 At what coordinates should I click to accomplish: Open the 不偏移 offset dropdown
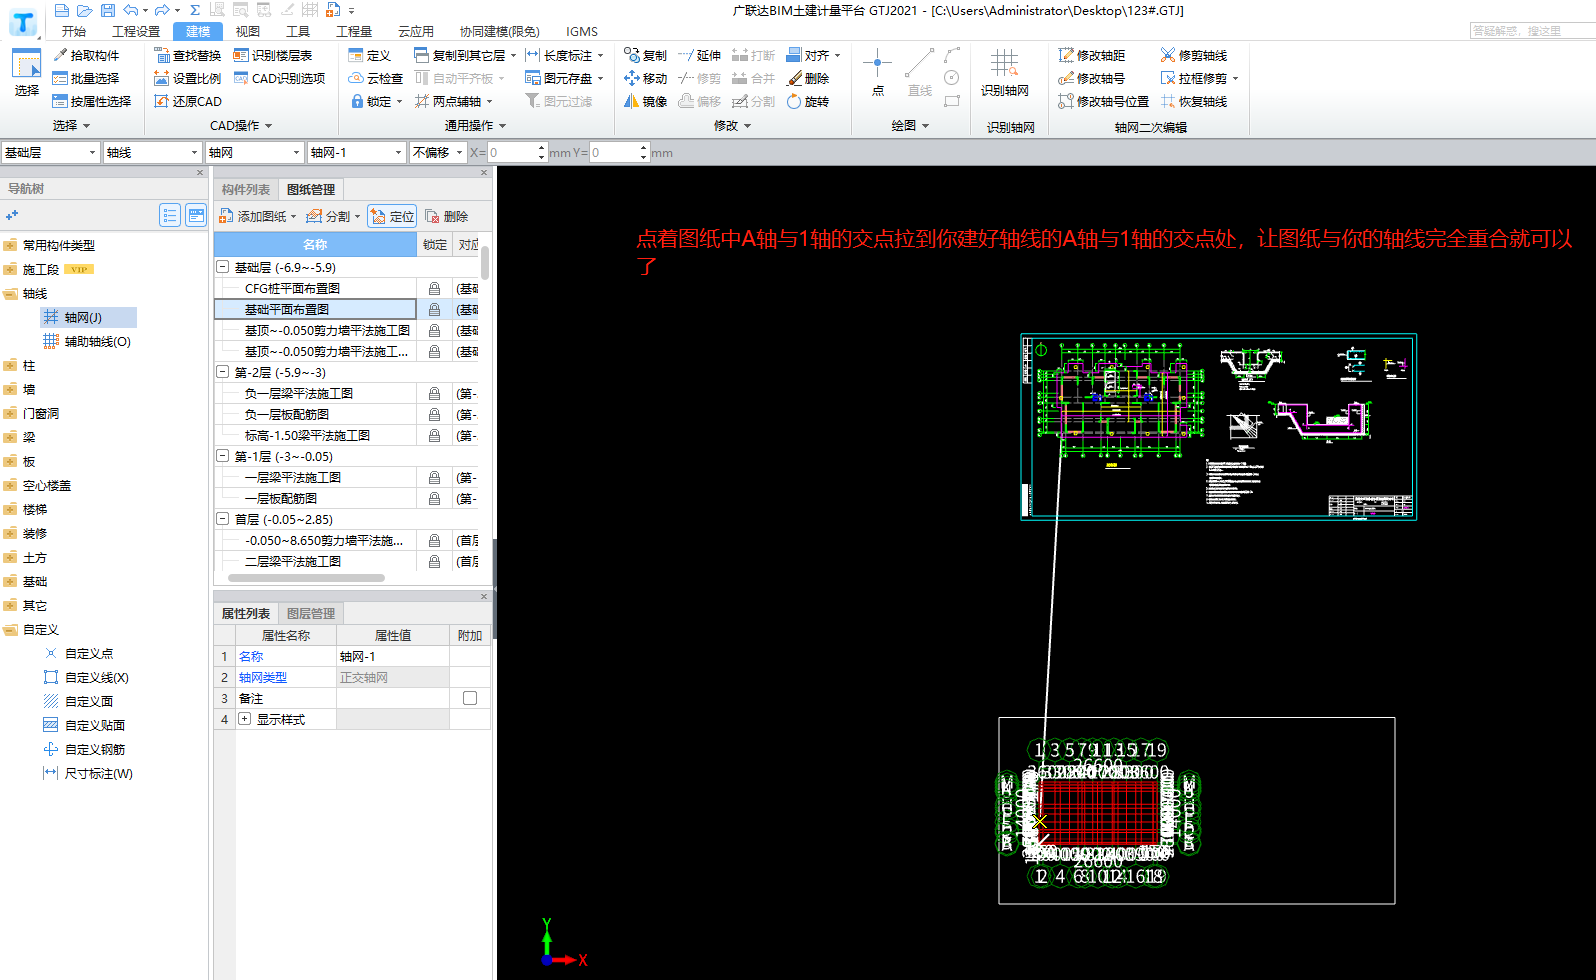click(x=438, y=152)
